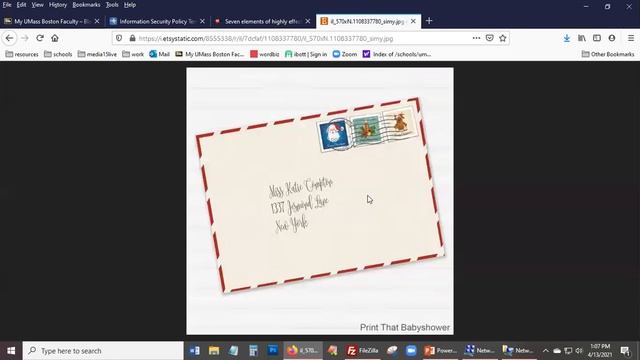
Task: Open the Help menu
Action: (130, 5)
